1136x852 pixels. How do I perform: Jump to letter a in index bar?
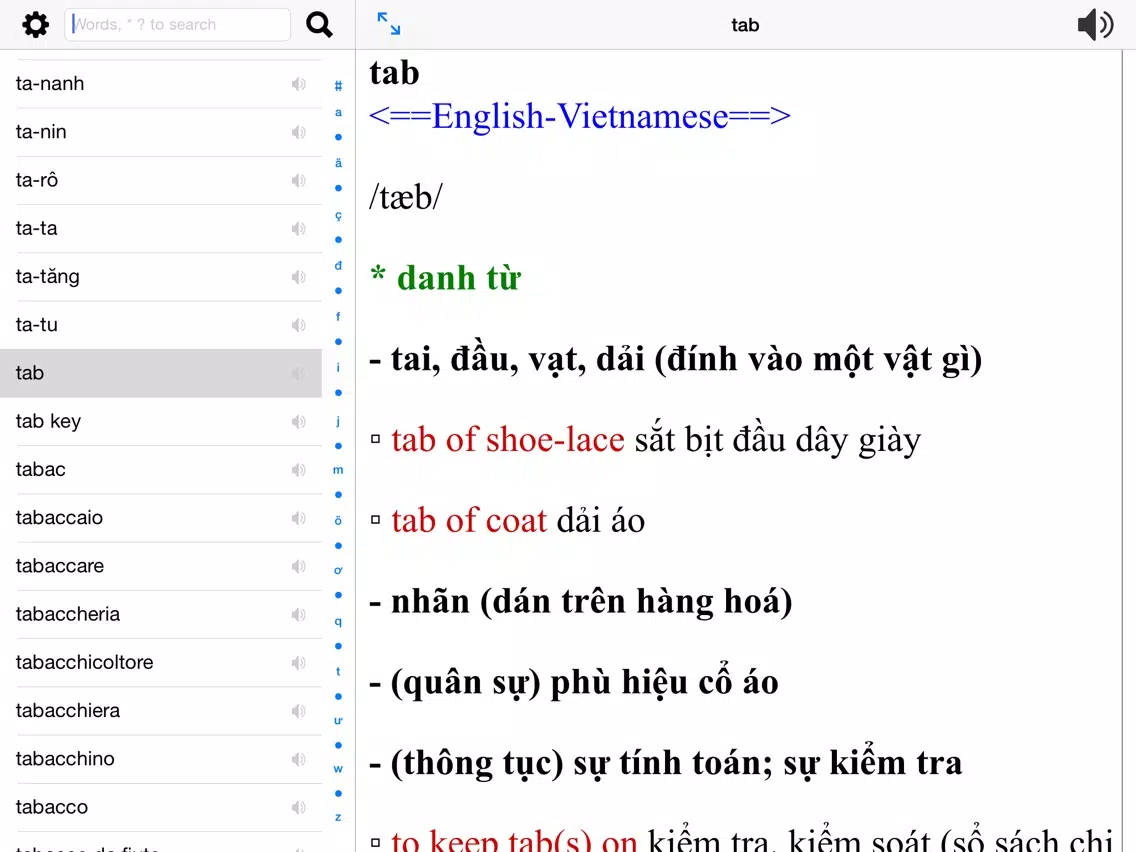(x=338, y=112)
